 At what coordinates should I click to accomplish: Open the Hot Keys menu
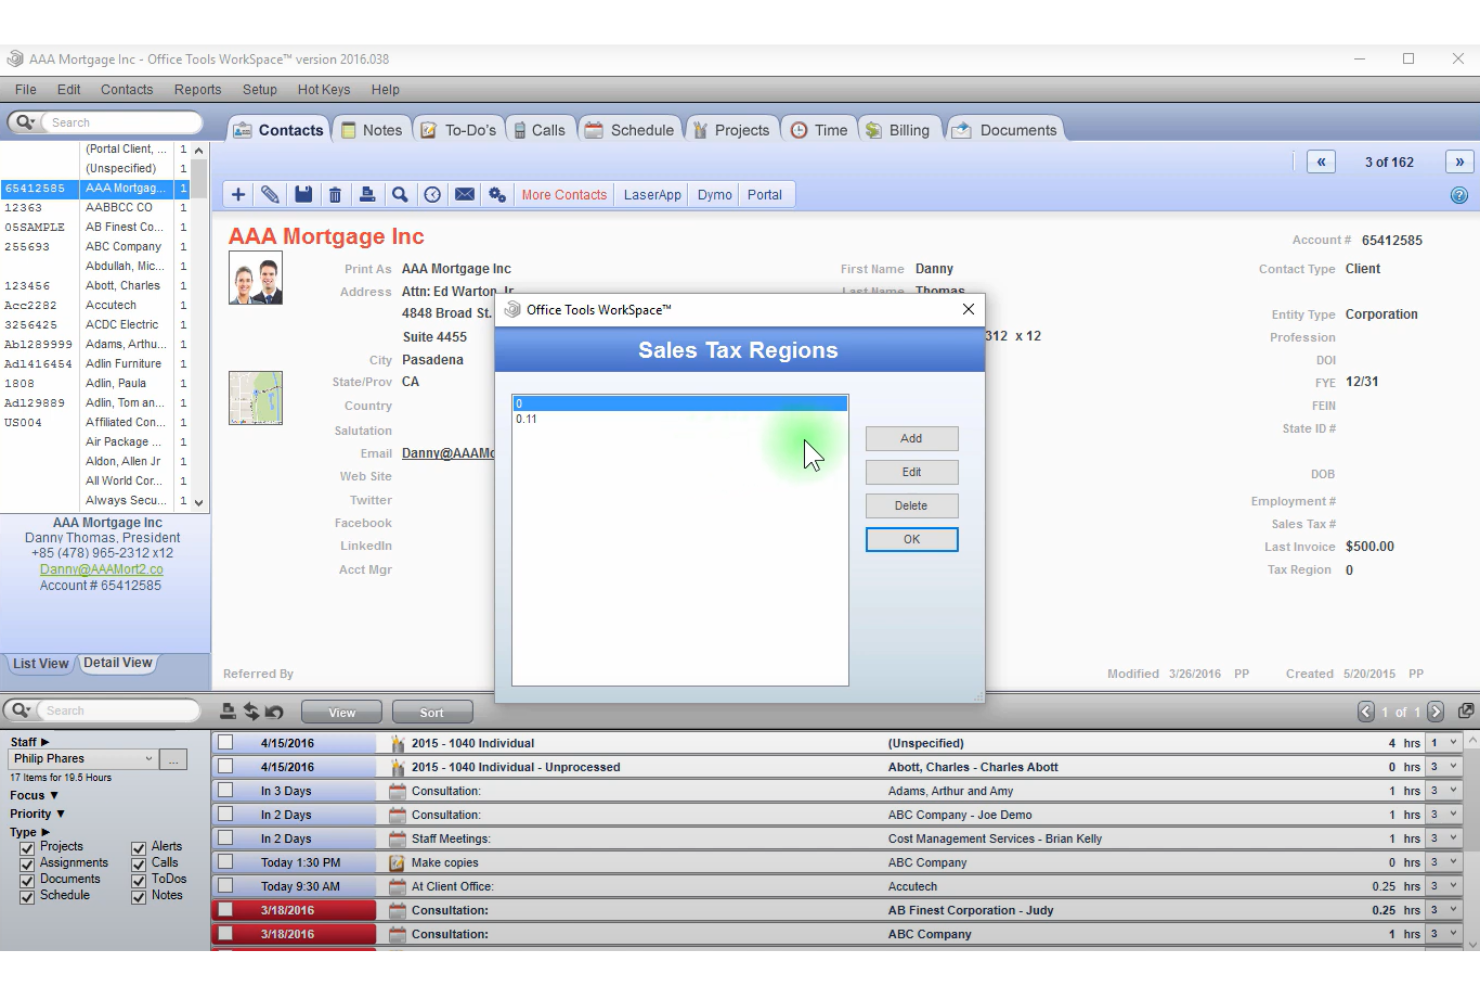pyautogui.click(x=324, y=89)
